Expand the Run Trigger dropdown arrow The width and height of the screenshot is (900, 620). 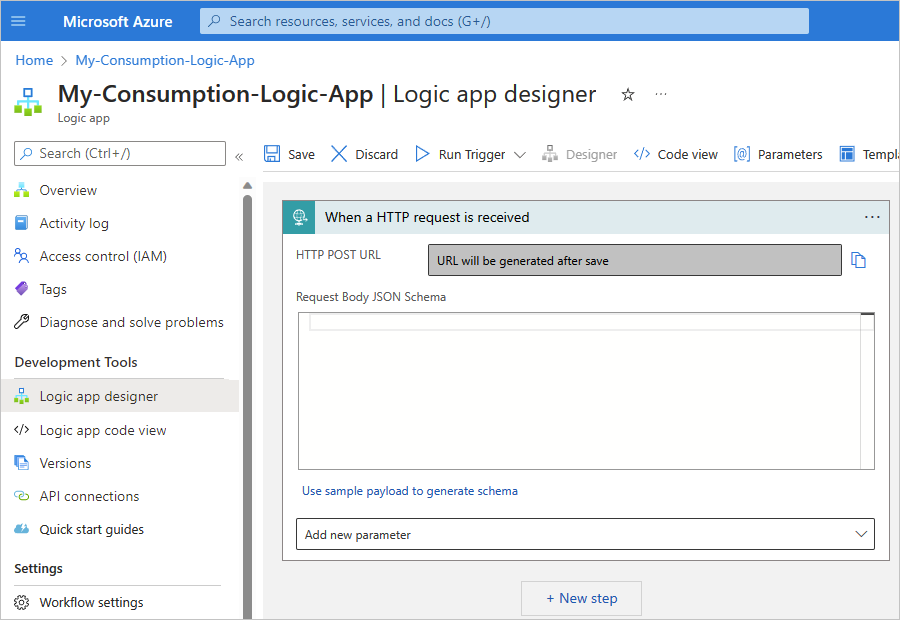[x=519, y=155]
